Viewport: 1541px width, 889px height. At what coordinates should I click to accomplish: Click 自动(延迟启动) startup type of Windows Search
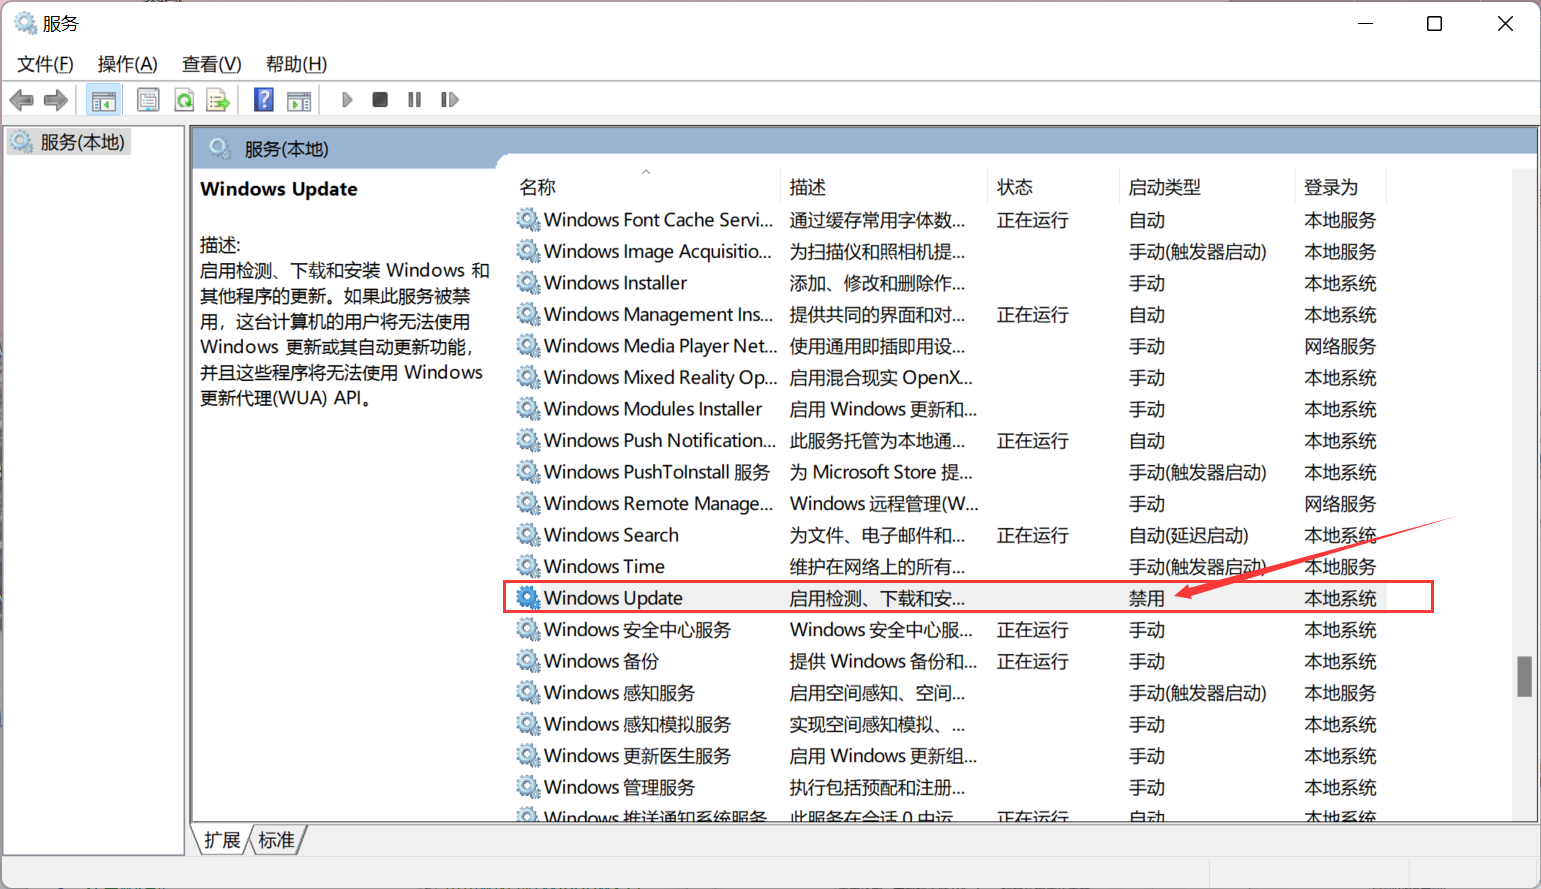tap(1189, 535)
